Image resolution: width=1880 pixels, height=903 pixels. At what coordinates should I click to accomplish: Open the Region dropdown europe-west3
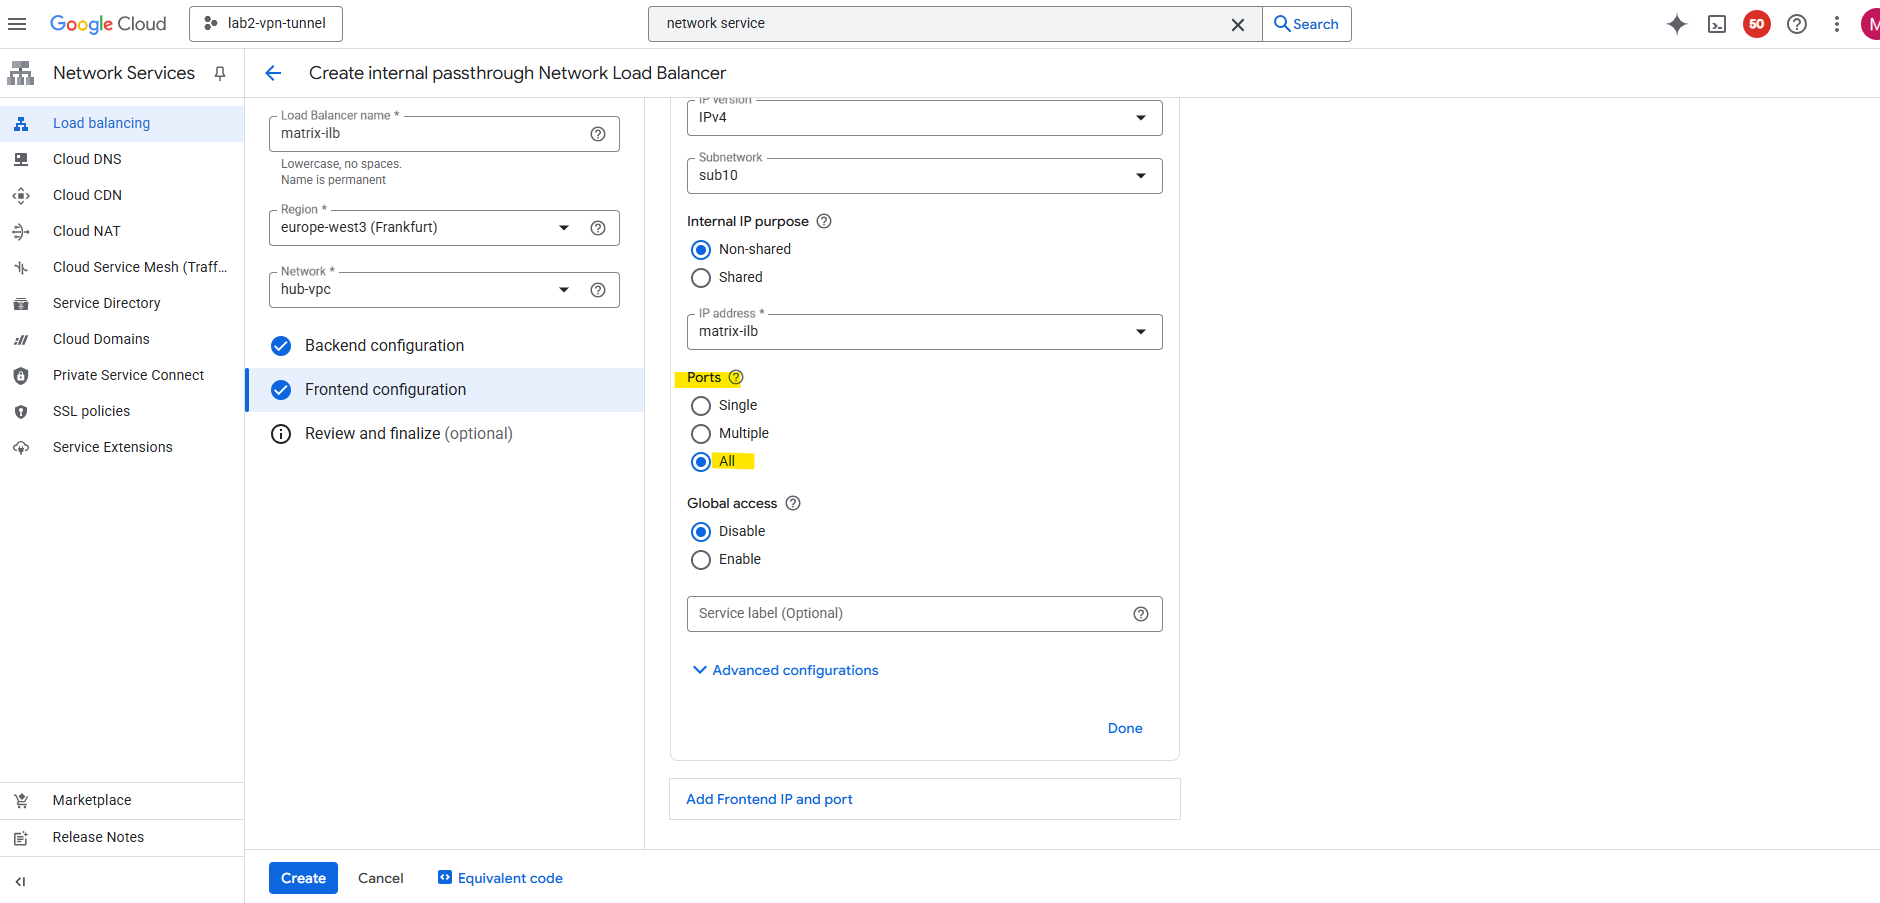coord(425,228)
